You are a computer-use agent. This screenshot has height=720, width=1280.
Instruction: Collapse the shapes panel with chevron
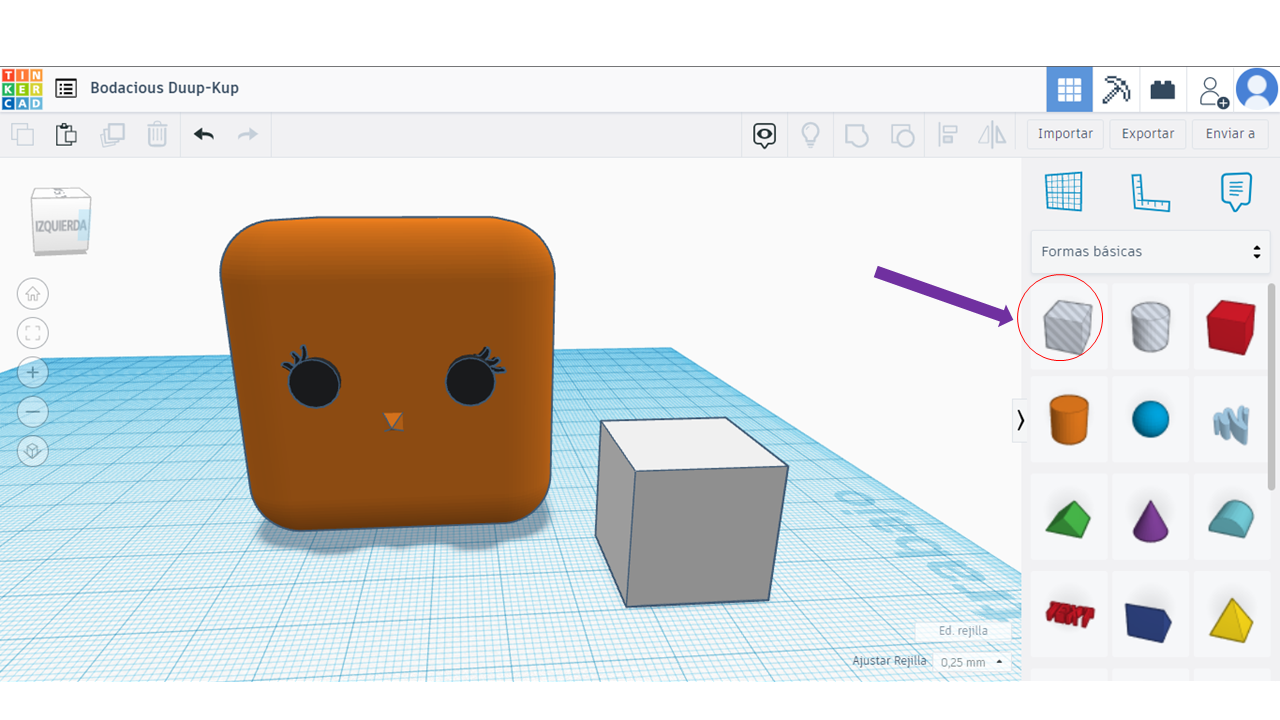coord(1020,420)
